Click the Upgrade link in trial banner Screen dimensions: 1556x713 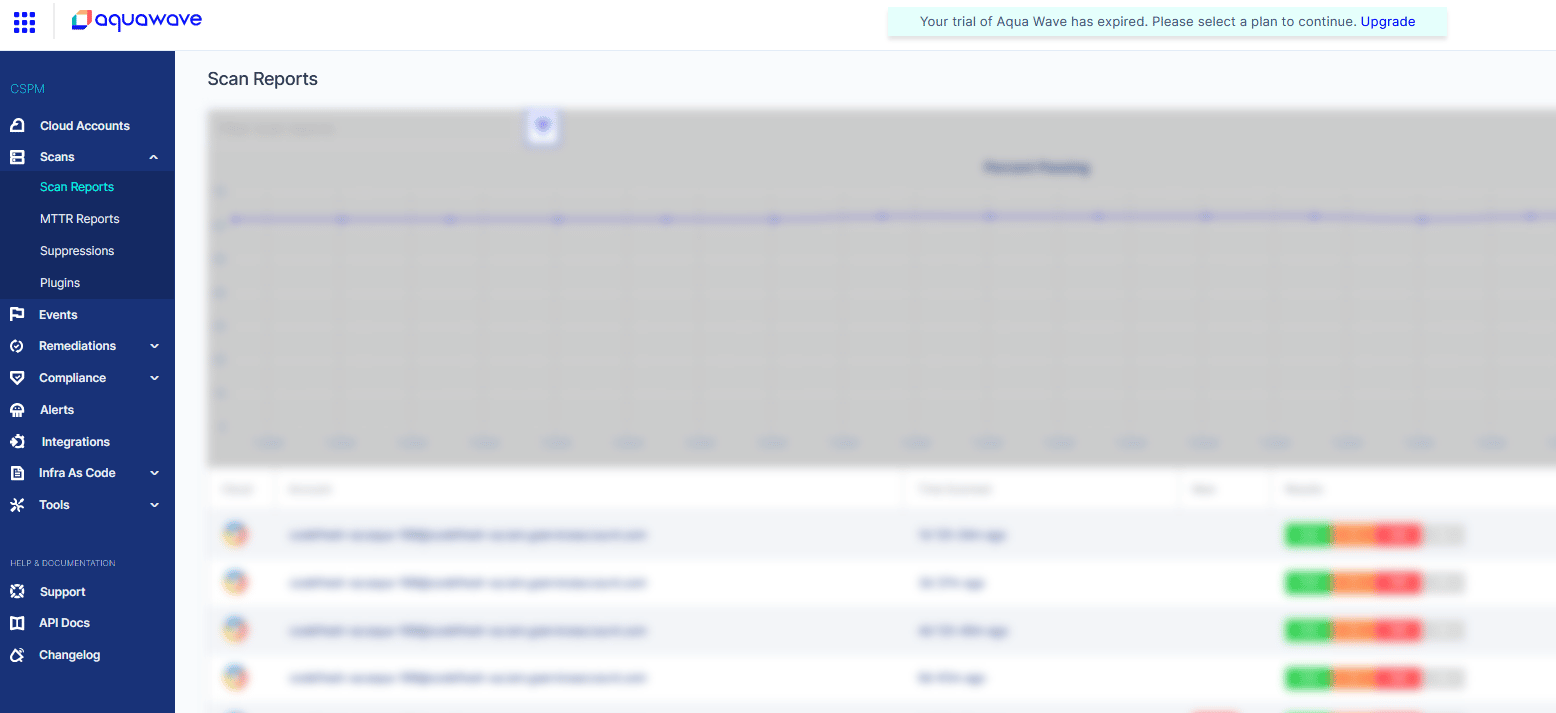[1387, 21]
